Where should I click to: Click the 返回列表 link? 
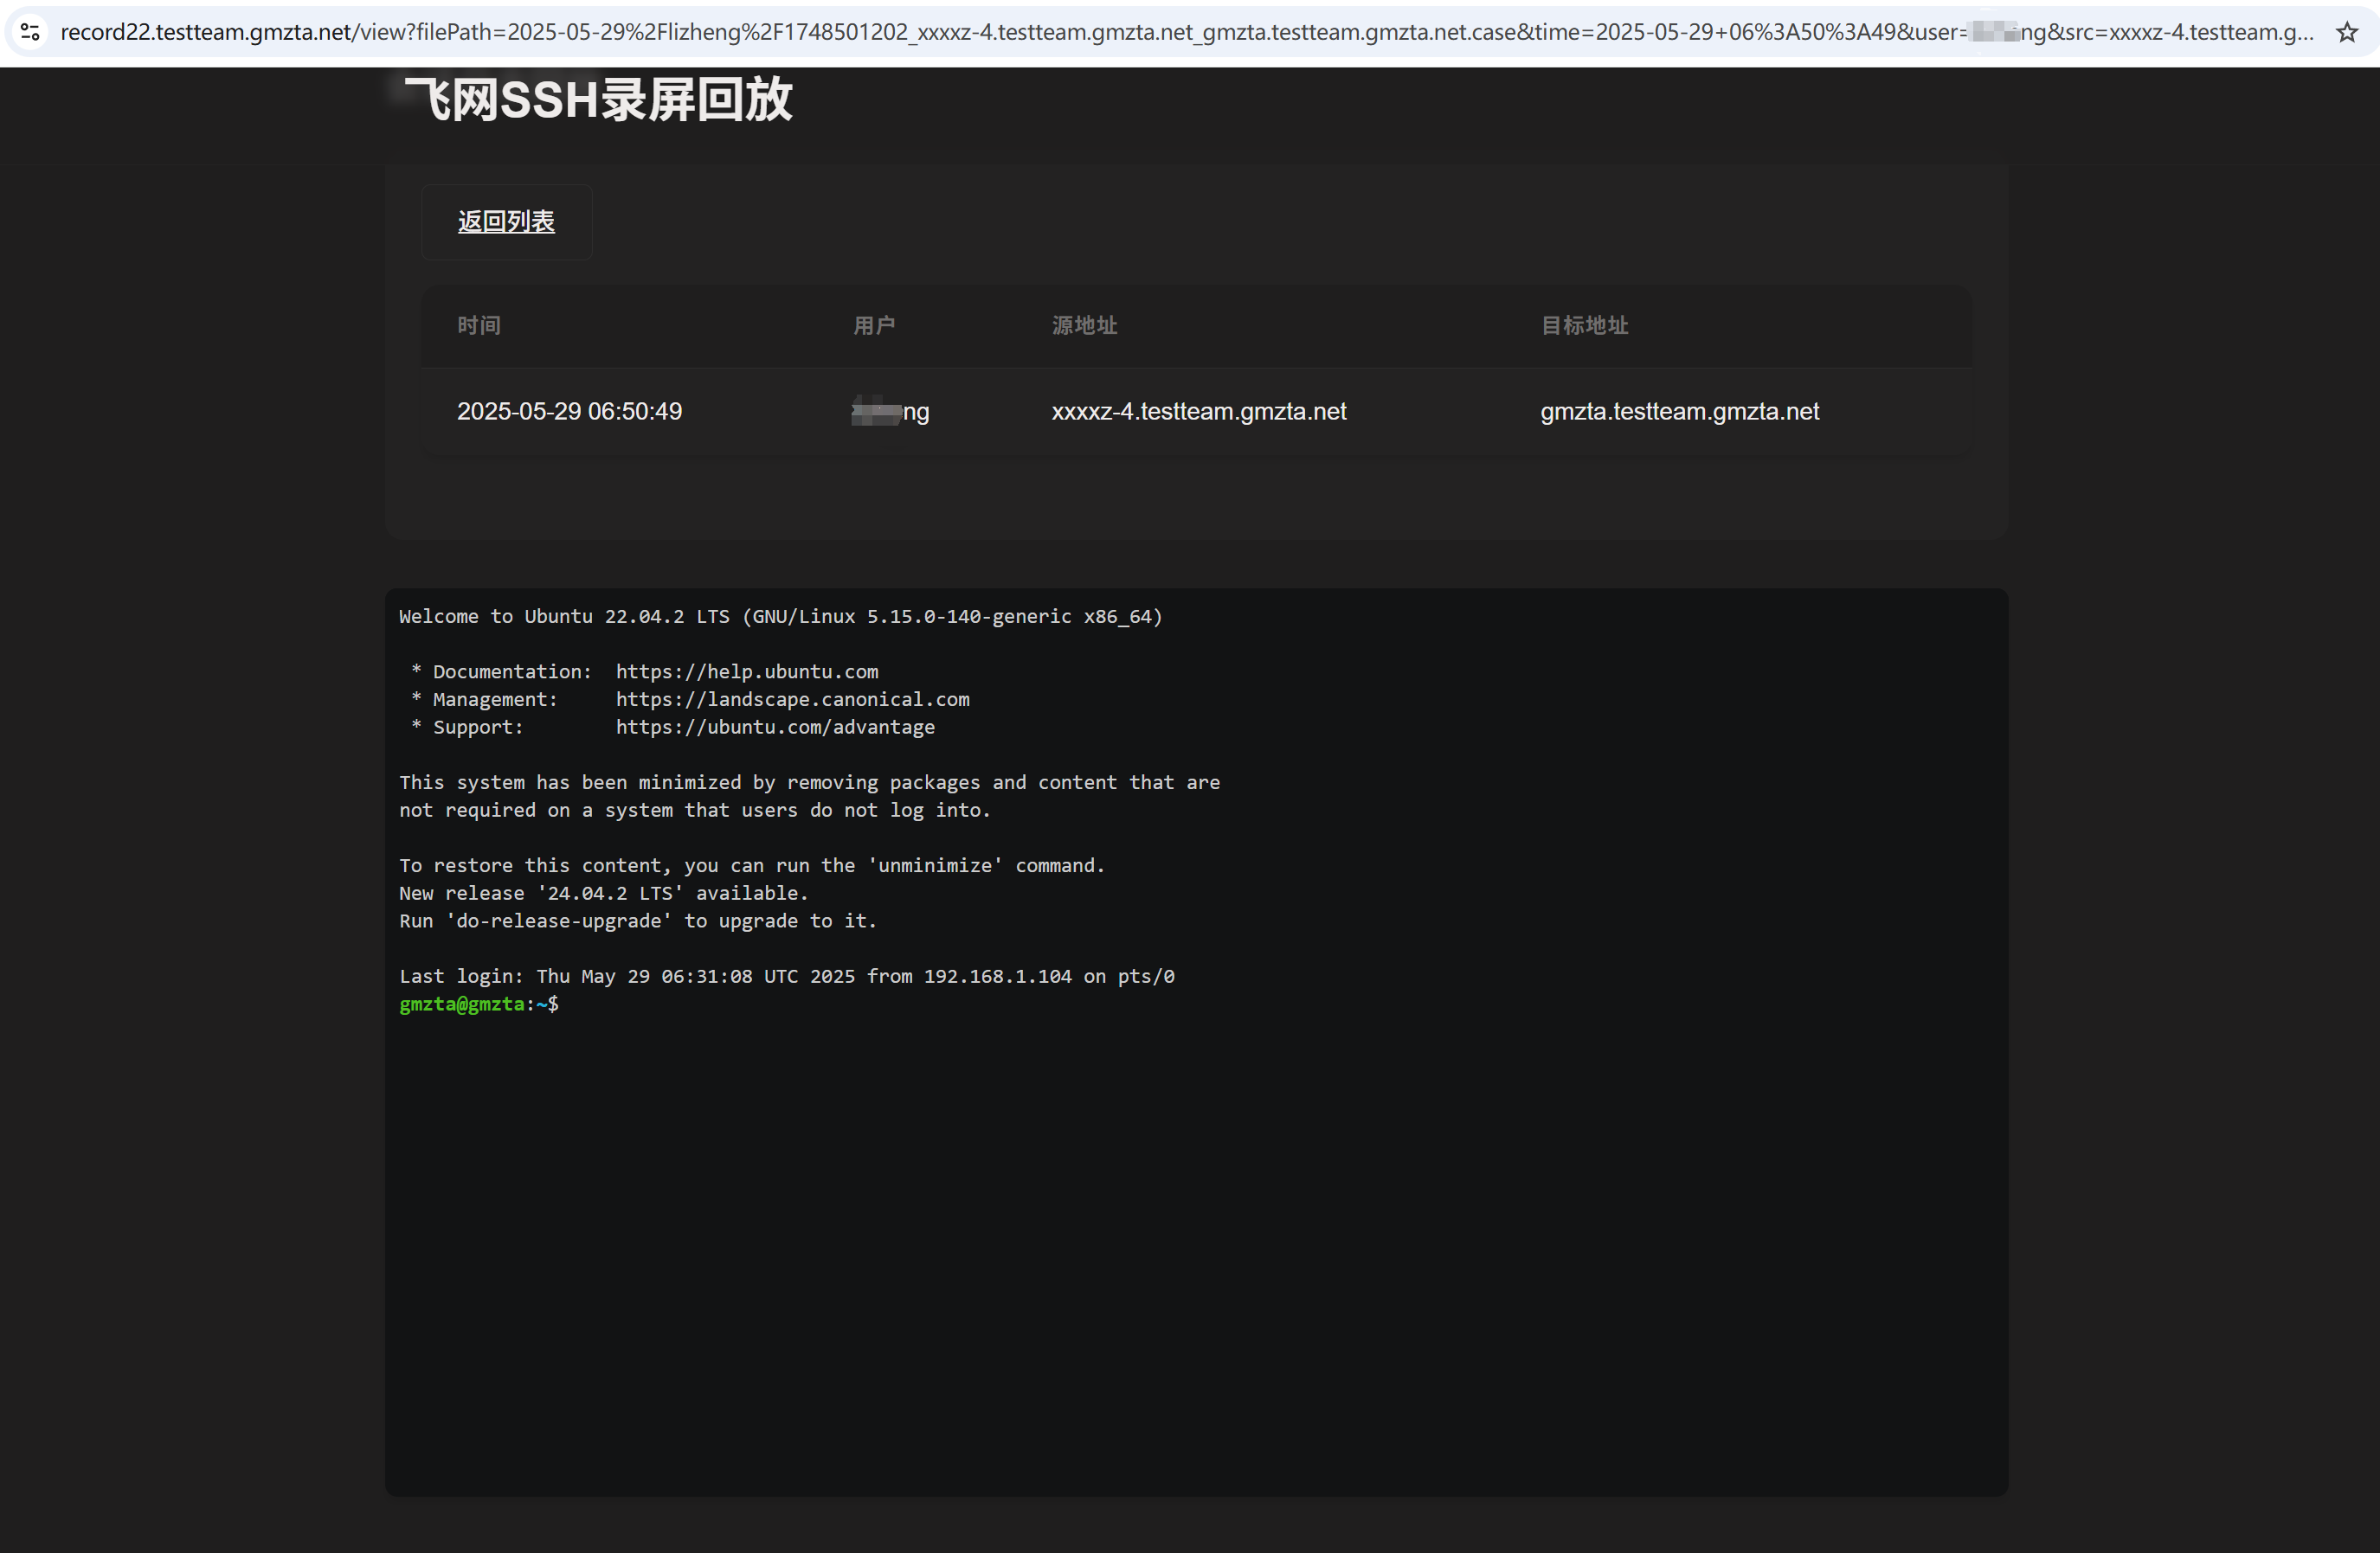(506, 222)
